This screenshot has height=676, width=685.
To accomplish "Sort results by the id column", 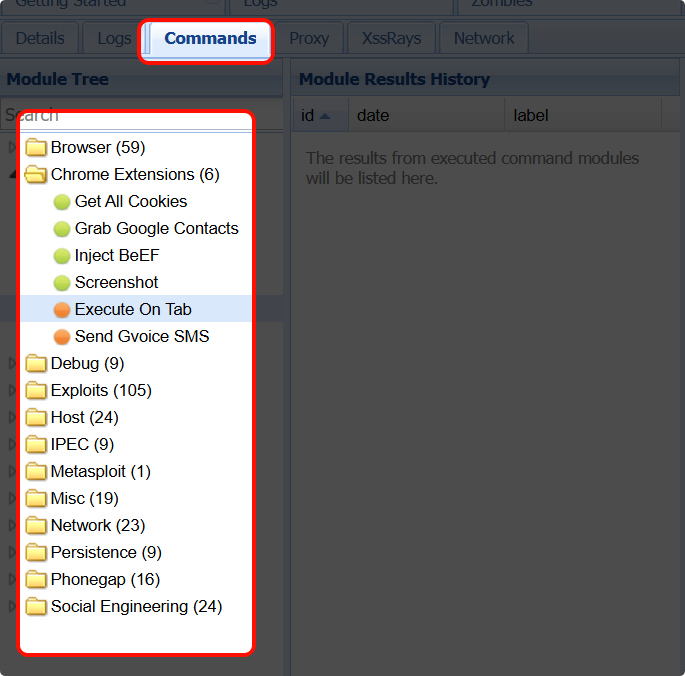I will click(x=308, y=116).
